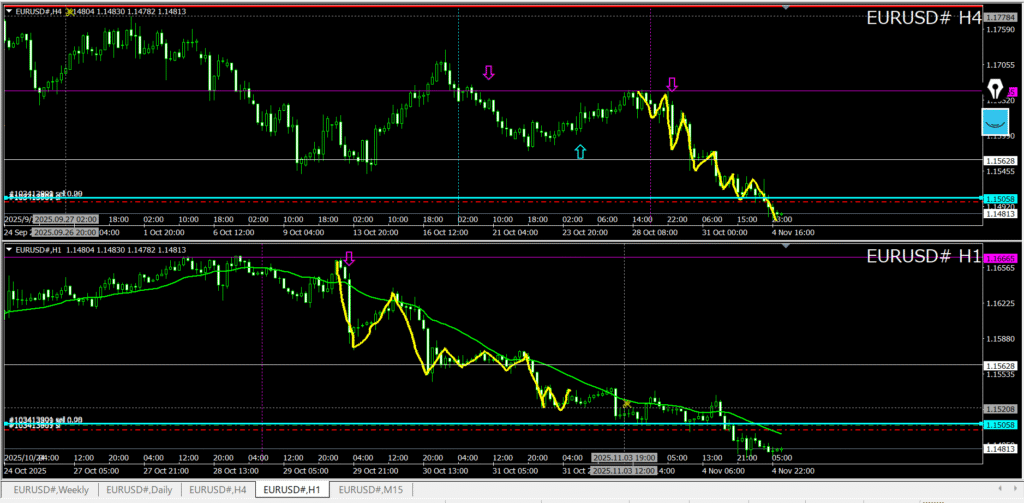Click the blue smile icon button
1024x503 pixels.
pyautogui.click(x=996, y=123)
